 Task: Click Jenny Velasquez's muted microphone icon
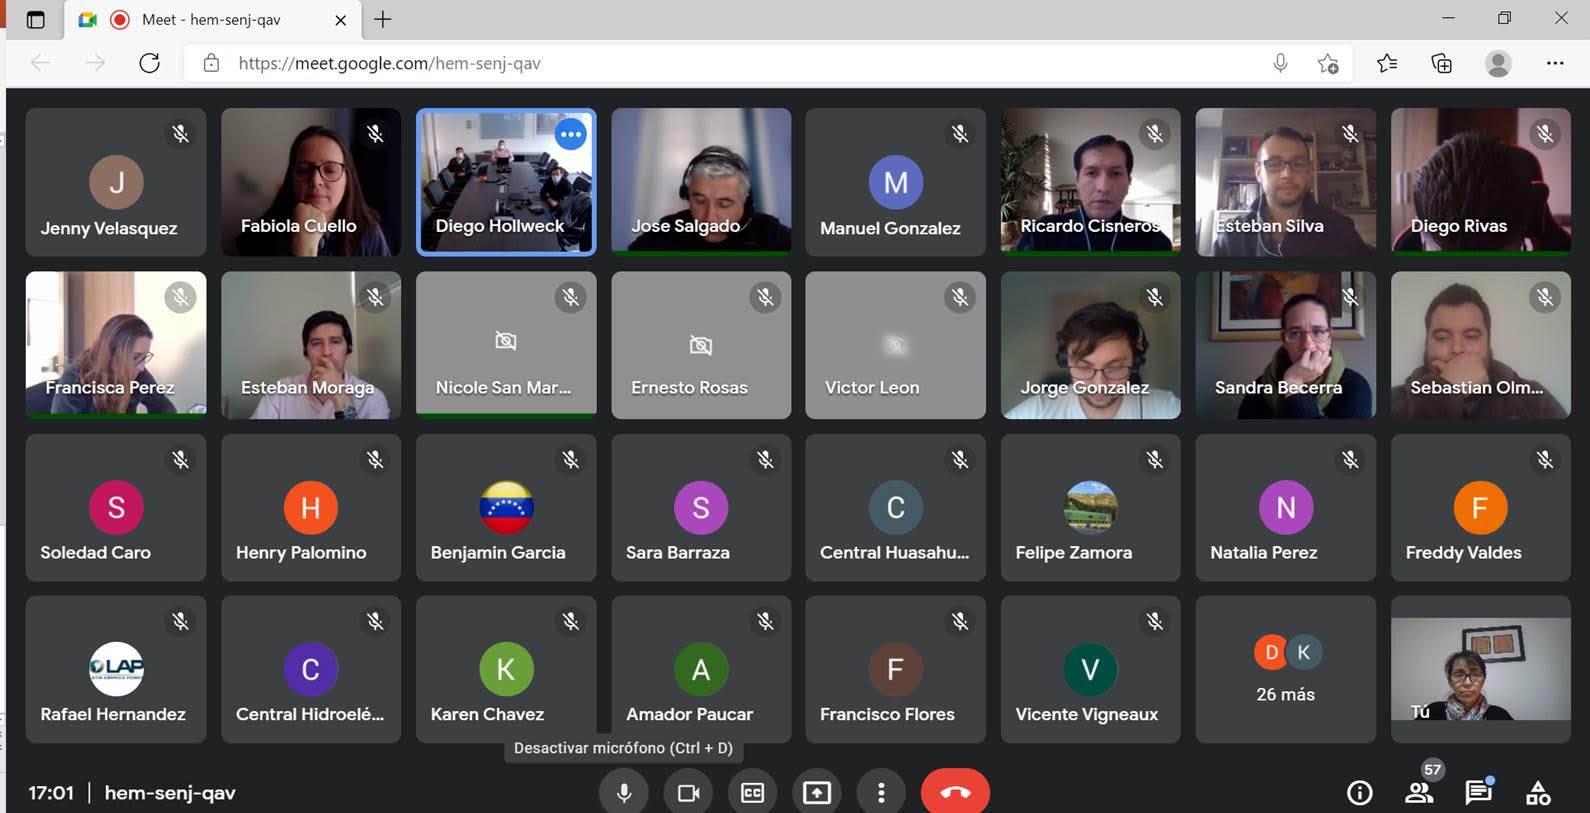pyautogui.click(x=180, y=134)
